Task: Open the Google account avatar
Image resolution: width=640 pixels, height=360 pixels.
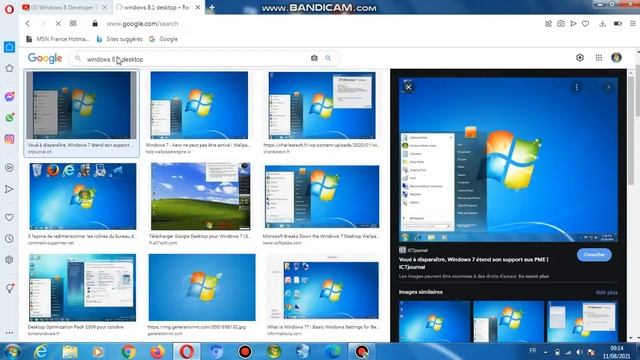Action: [616, 58]
